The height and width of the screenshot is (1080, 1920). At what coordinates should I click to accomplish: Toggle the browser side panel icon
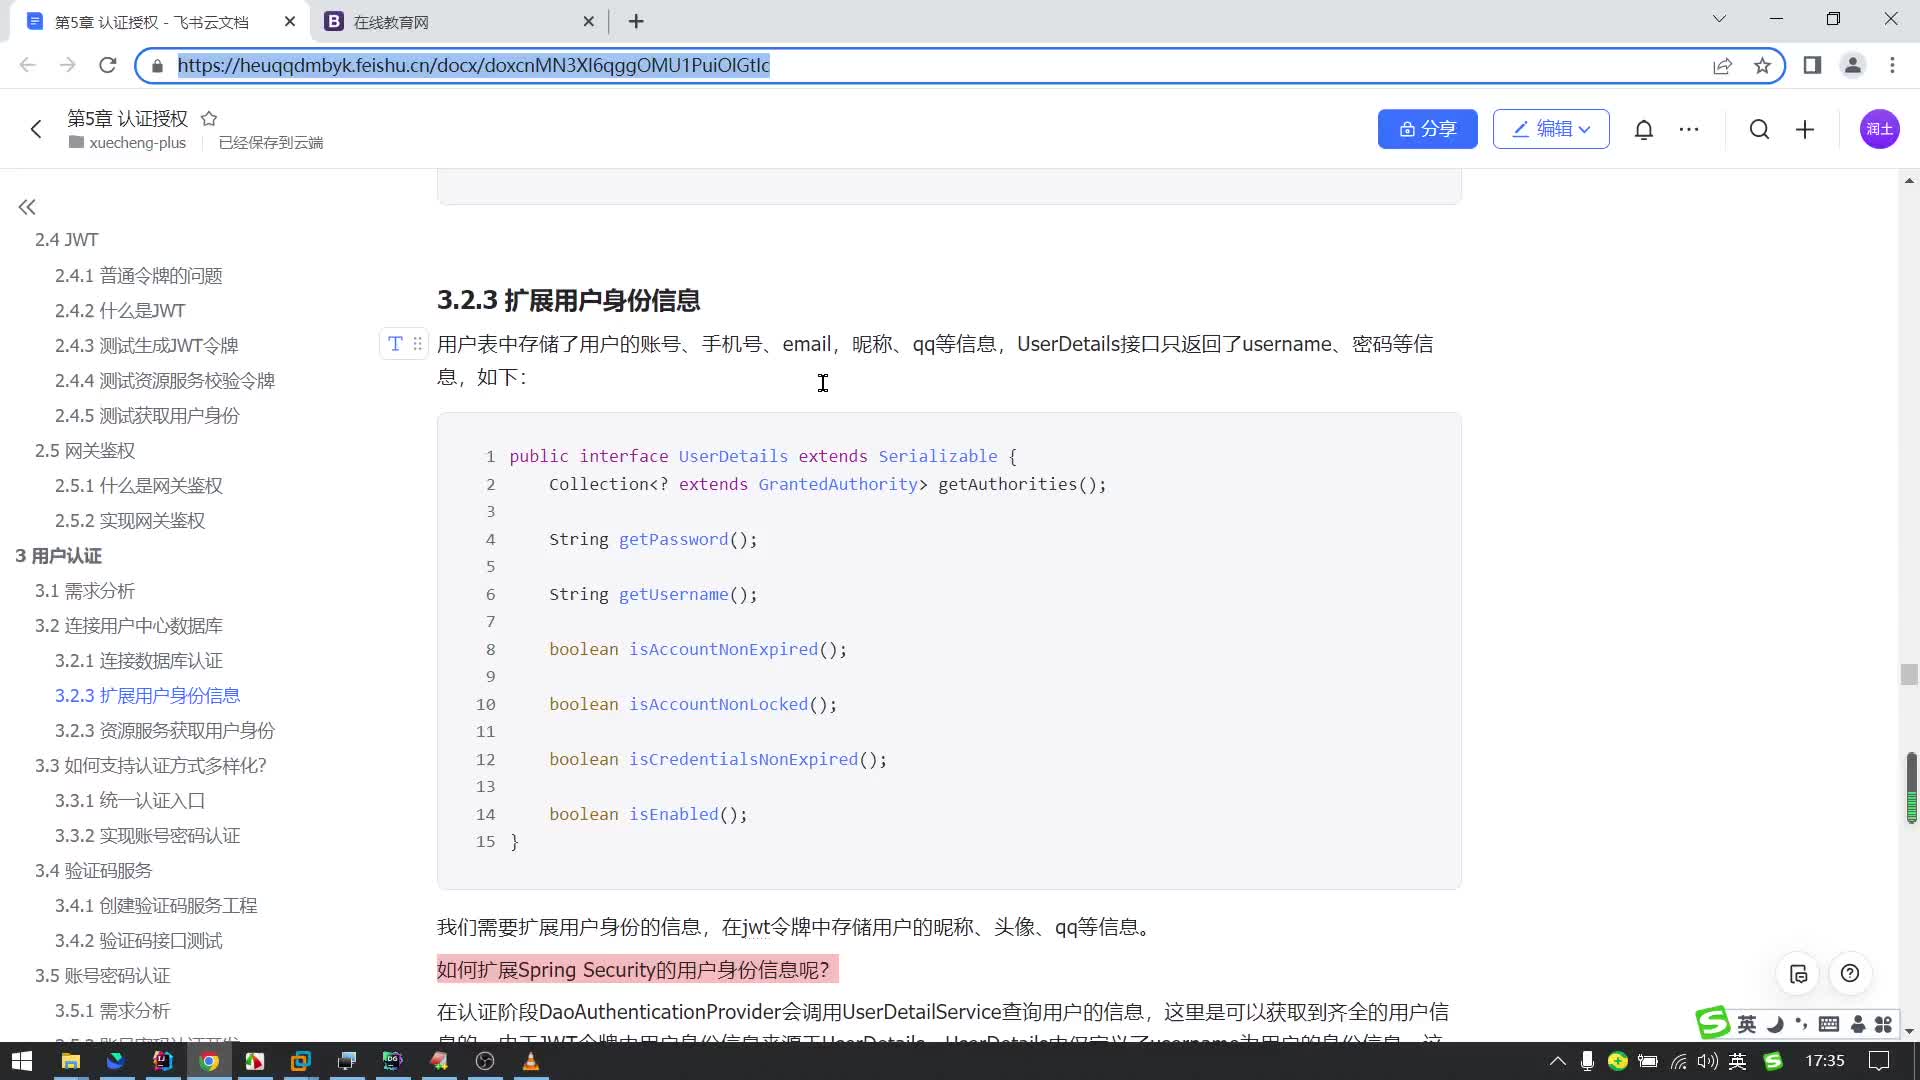[x=1812, y=65]
